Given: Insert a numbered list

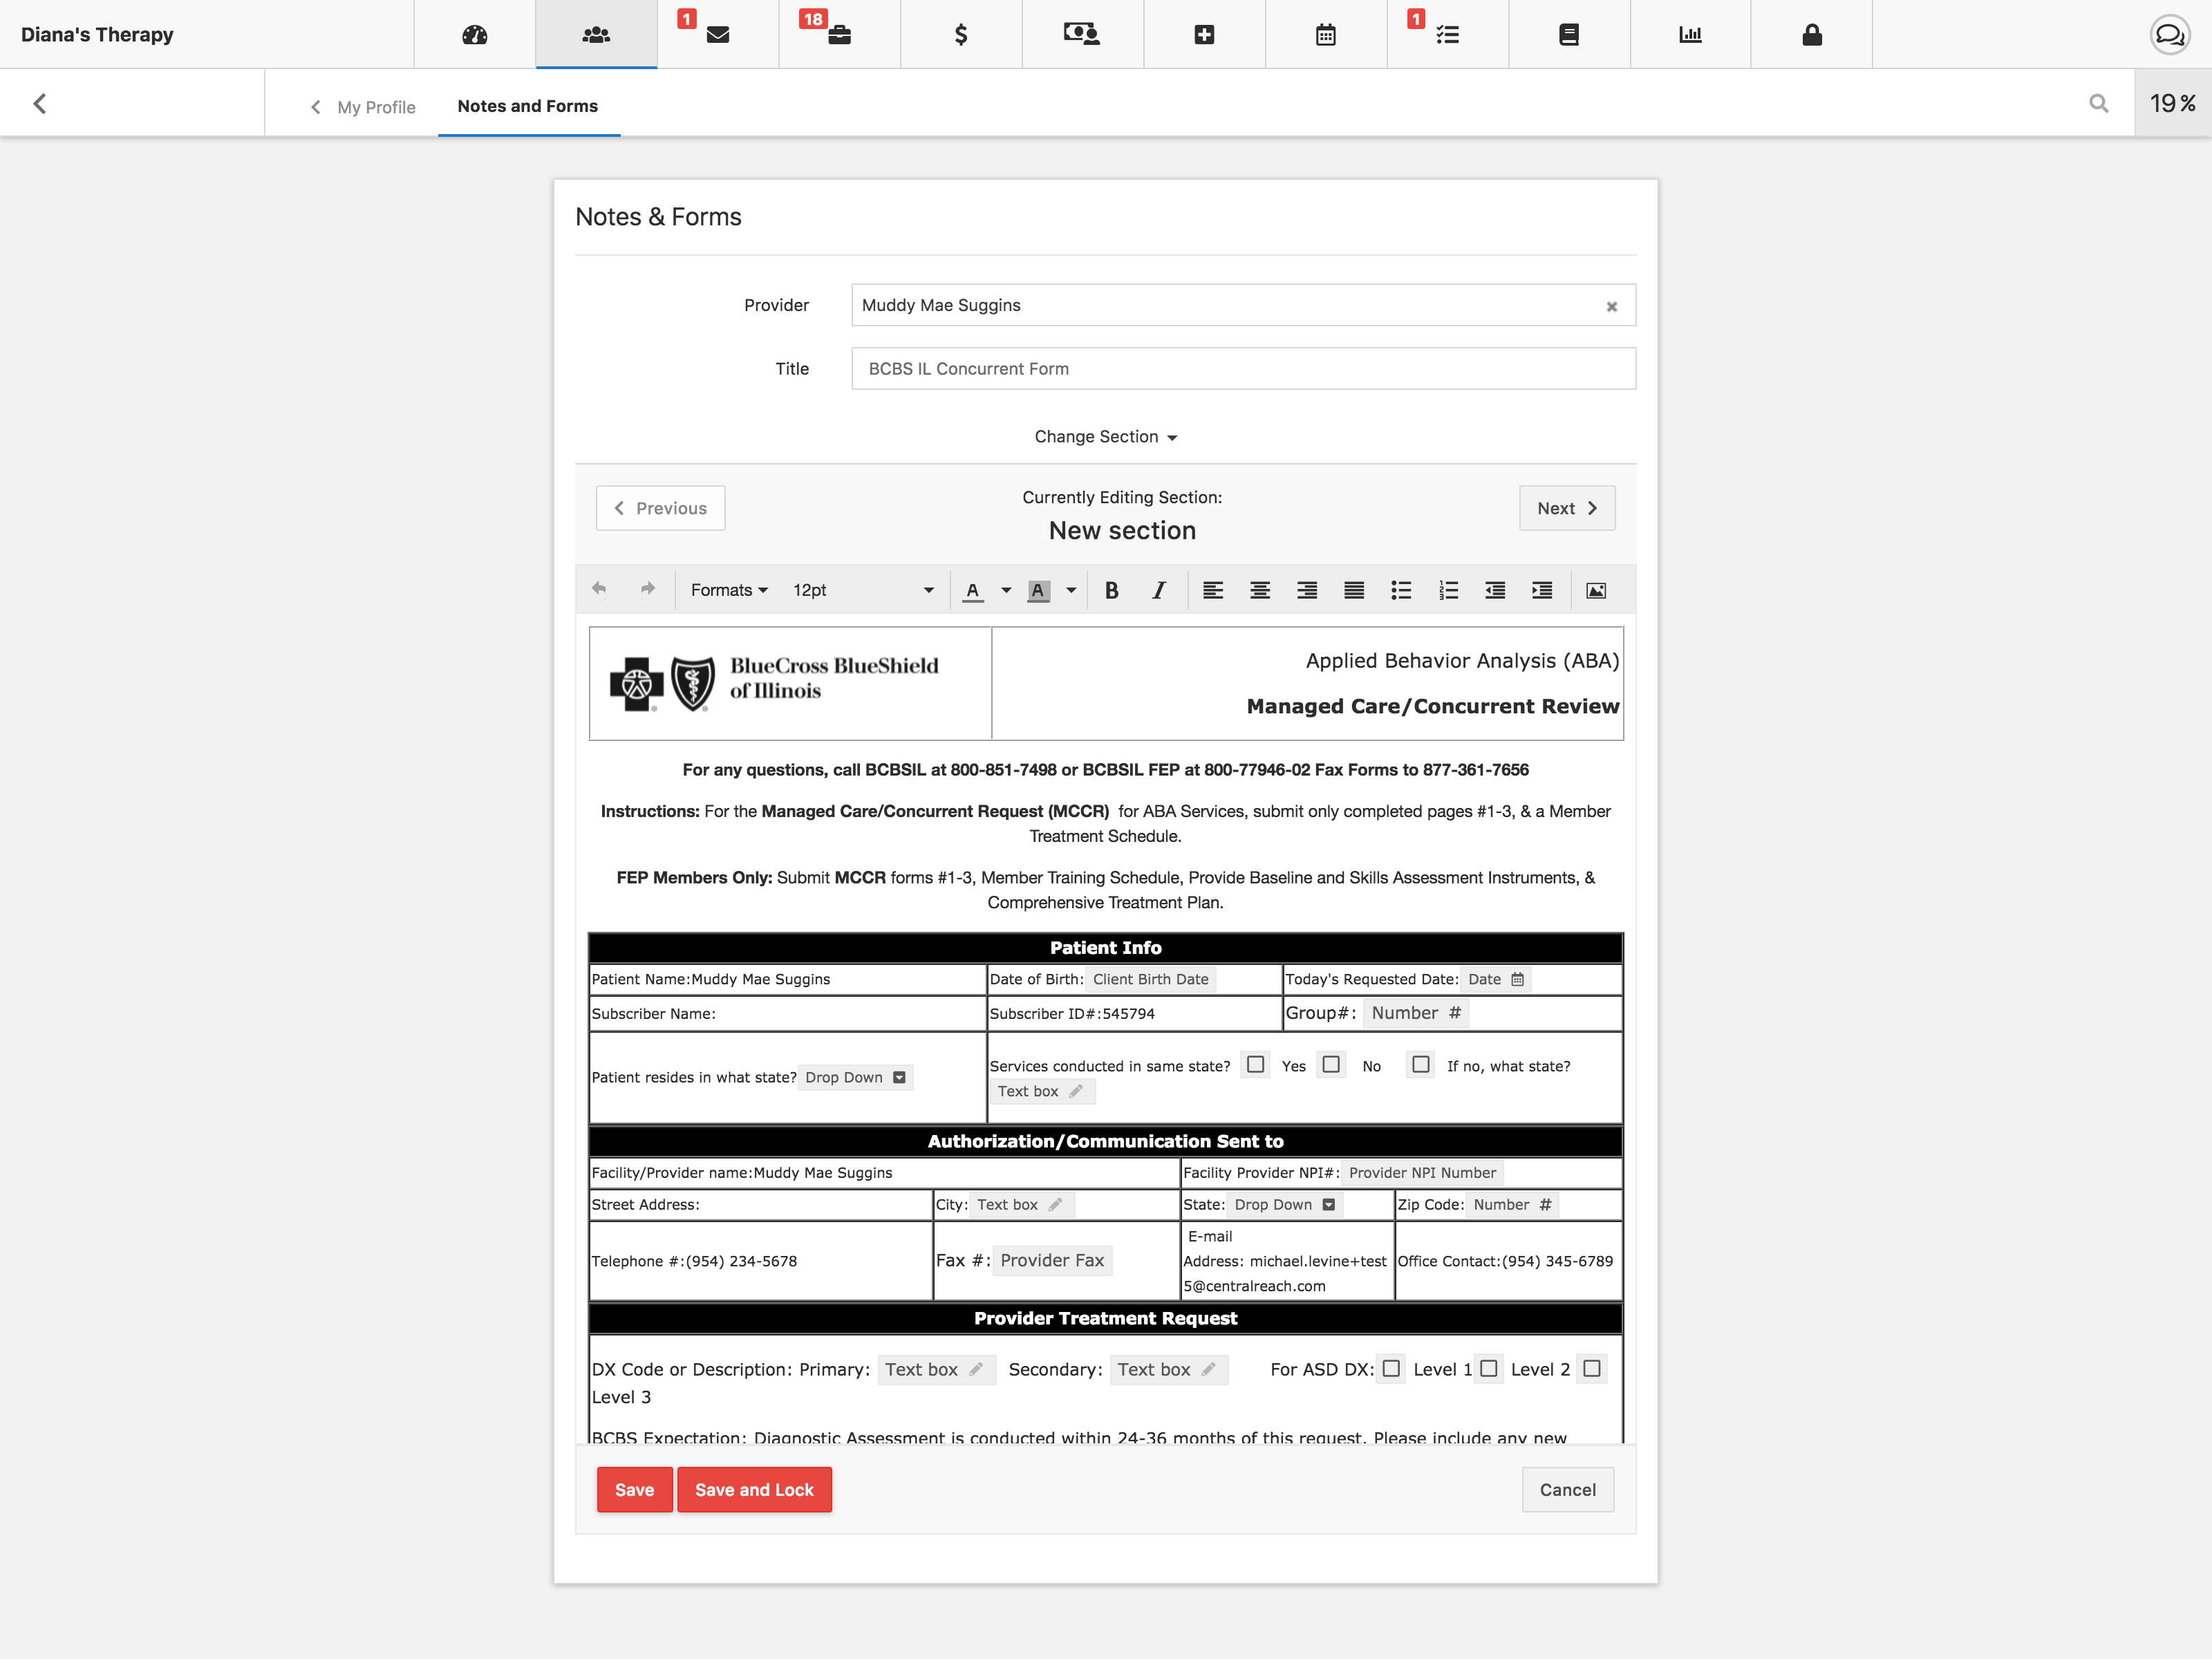Looking at the screenshot, I should [x=1448, y=590].
